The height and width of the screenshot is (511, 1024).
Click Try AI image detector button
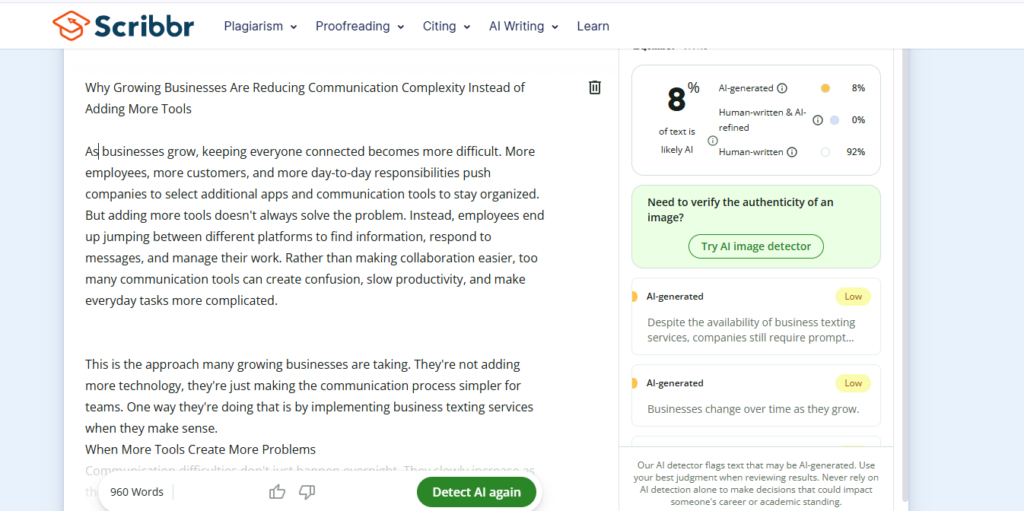pos(756,246)
